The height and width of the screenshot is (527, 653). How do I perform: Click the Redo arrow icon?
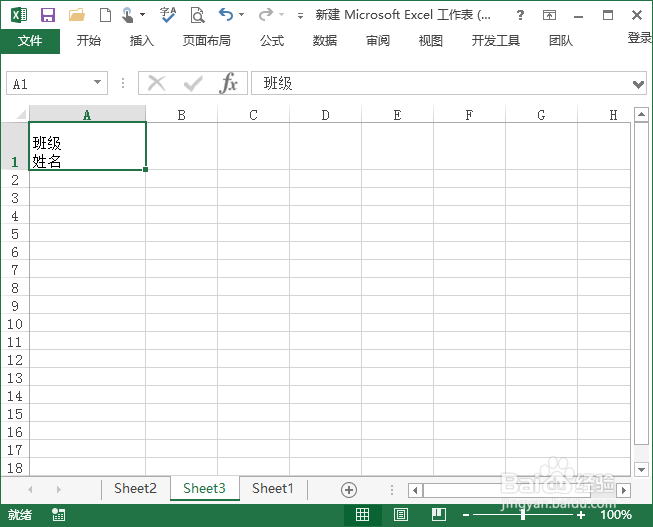pos(266,15)
